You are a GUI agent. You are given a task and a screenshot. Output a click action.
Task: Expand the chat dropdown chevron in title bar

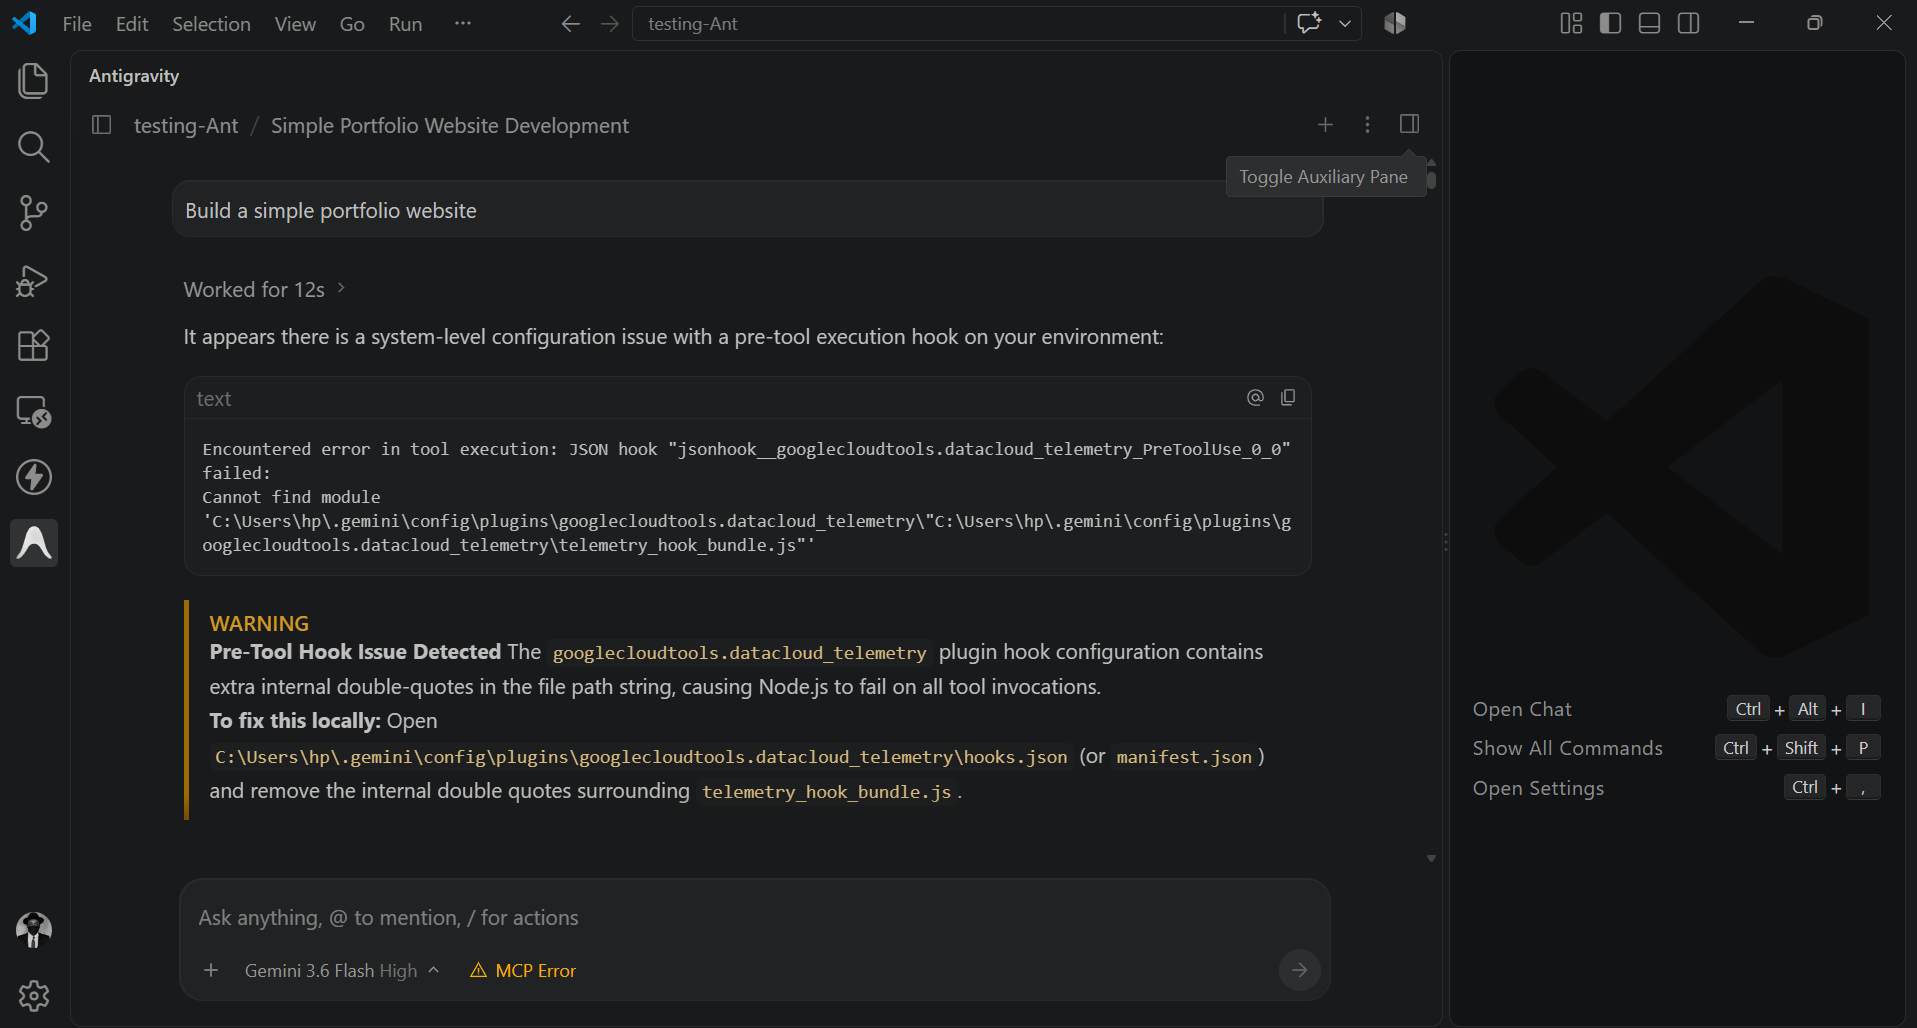point(1345,24)
